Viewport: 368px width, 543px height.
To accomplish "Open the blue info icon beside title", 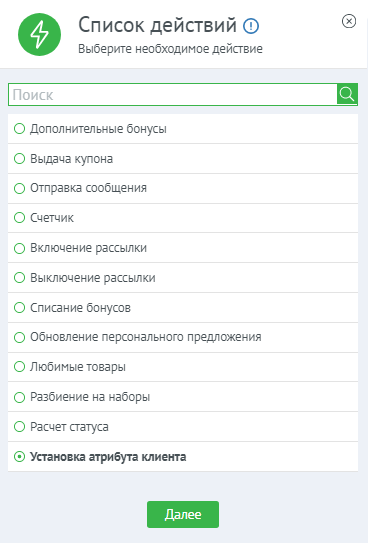I will [x=251, y=26].
